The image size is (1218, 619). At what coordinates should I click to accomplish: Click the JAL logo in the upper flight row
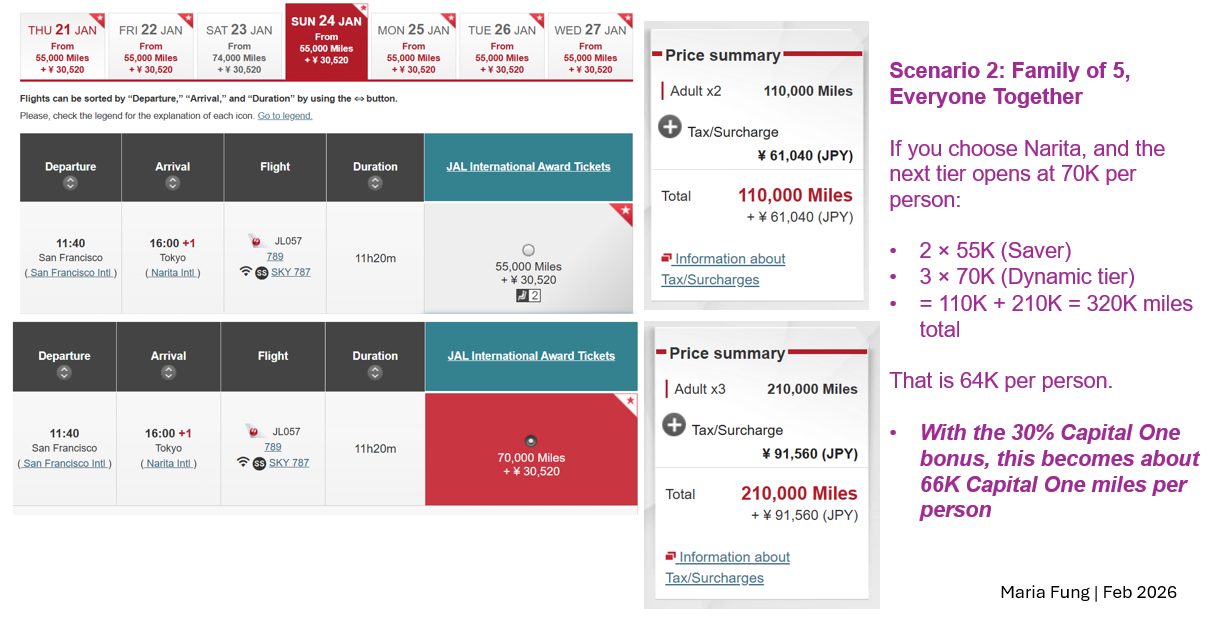(255, 240)
